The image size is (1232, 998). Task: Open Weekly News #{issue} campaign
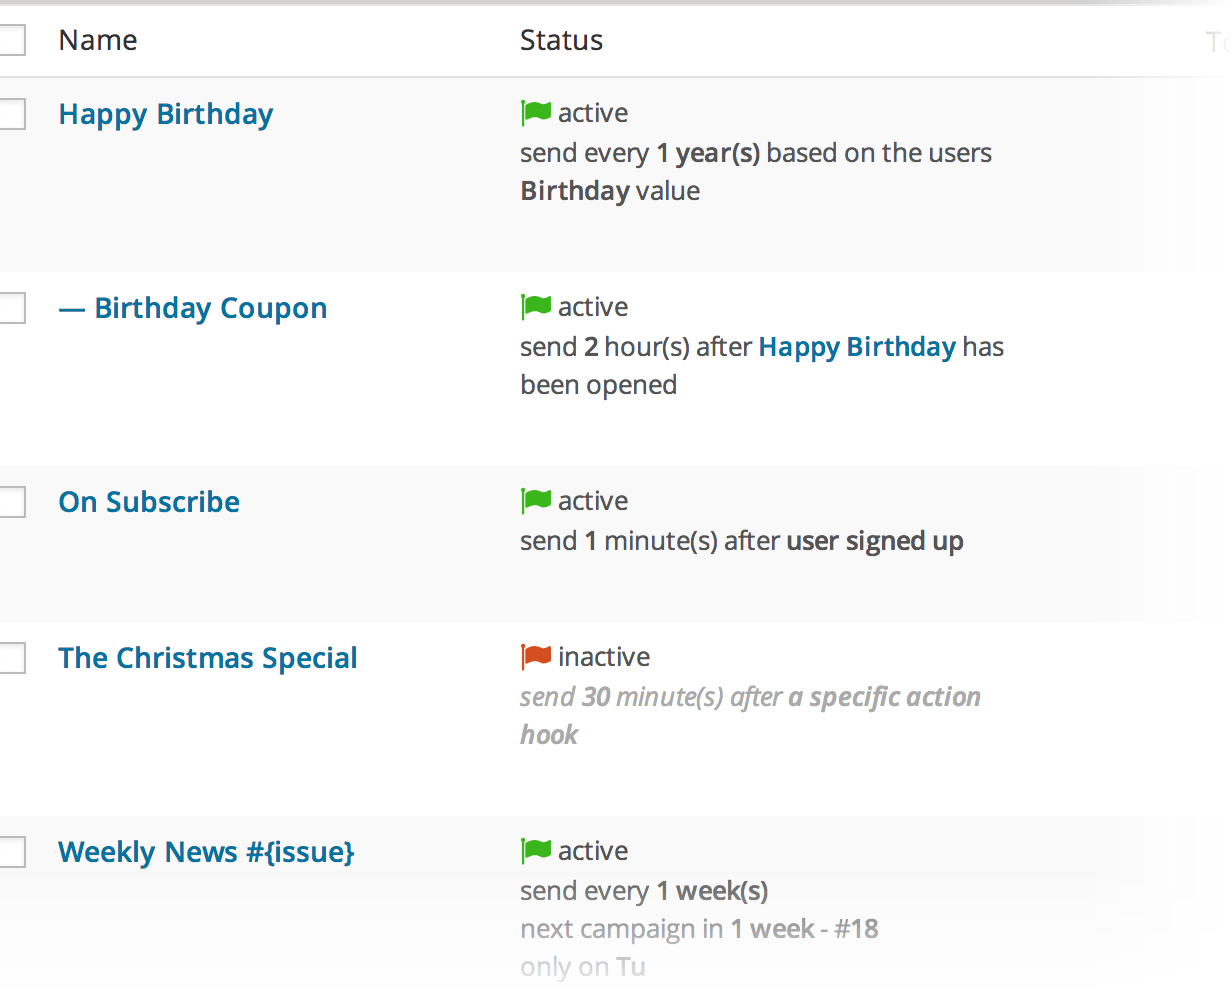coord(206,853)
